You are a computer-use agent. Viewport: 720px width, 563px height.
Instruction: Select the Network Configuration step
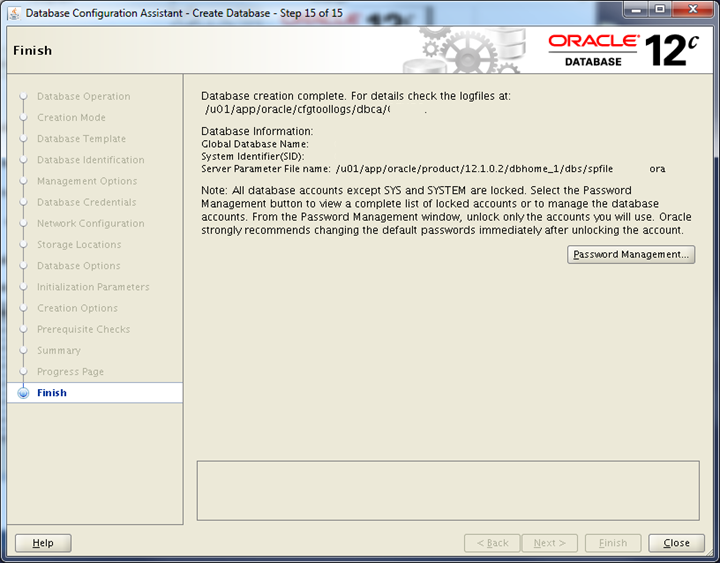click(90, 223)
